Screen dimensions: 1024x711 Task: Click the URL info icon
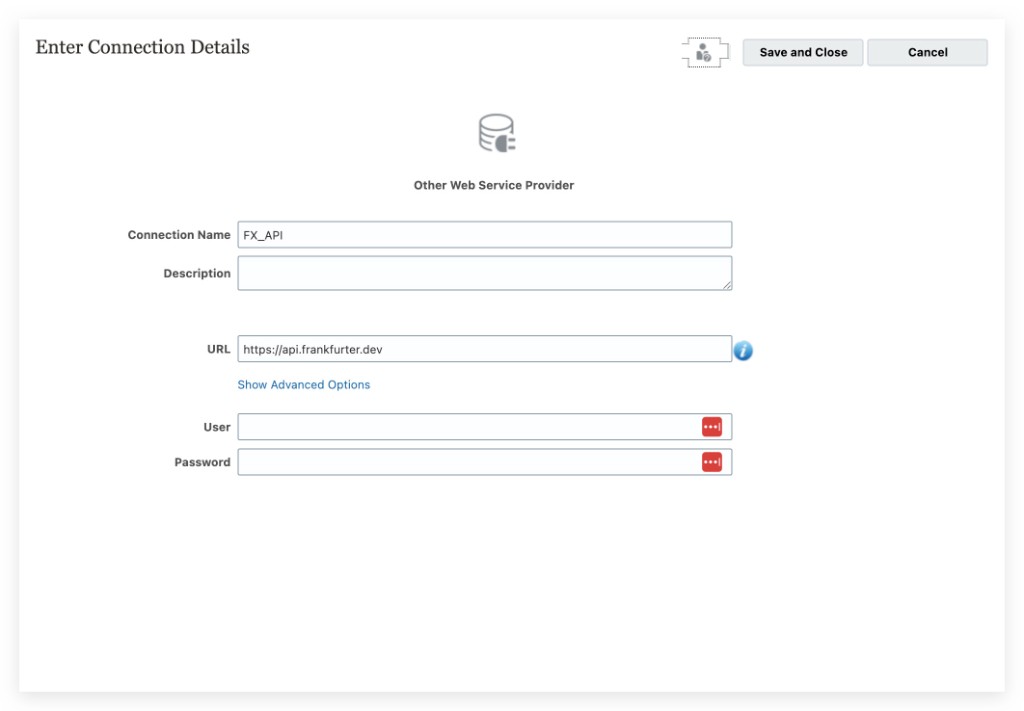coord(743,351)
